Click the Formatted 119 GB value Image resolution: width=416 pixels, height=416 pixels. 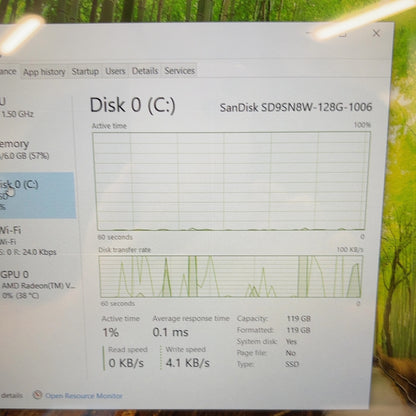pos(299,330)
